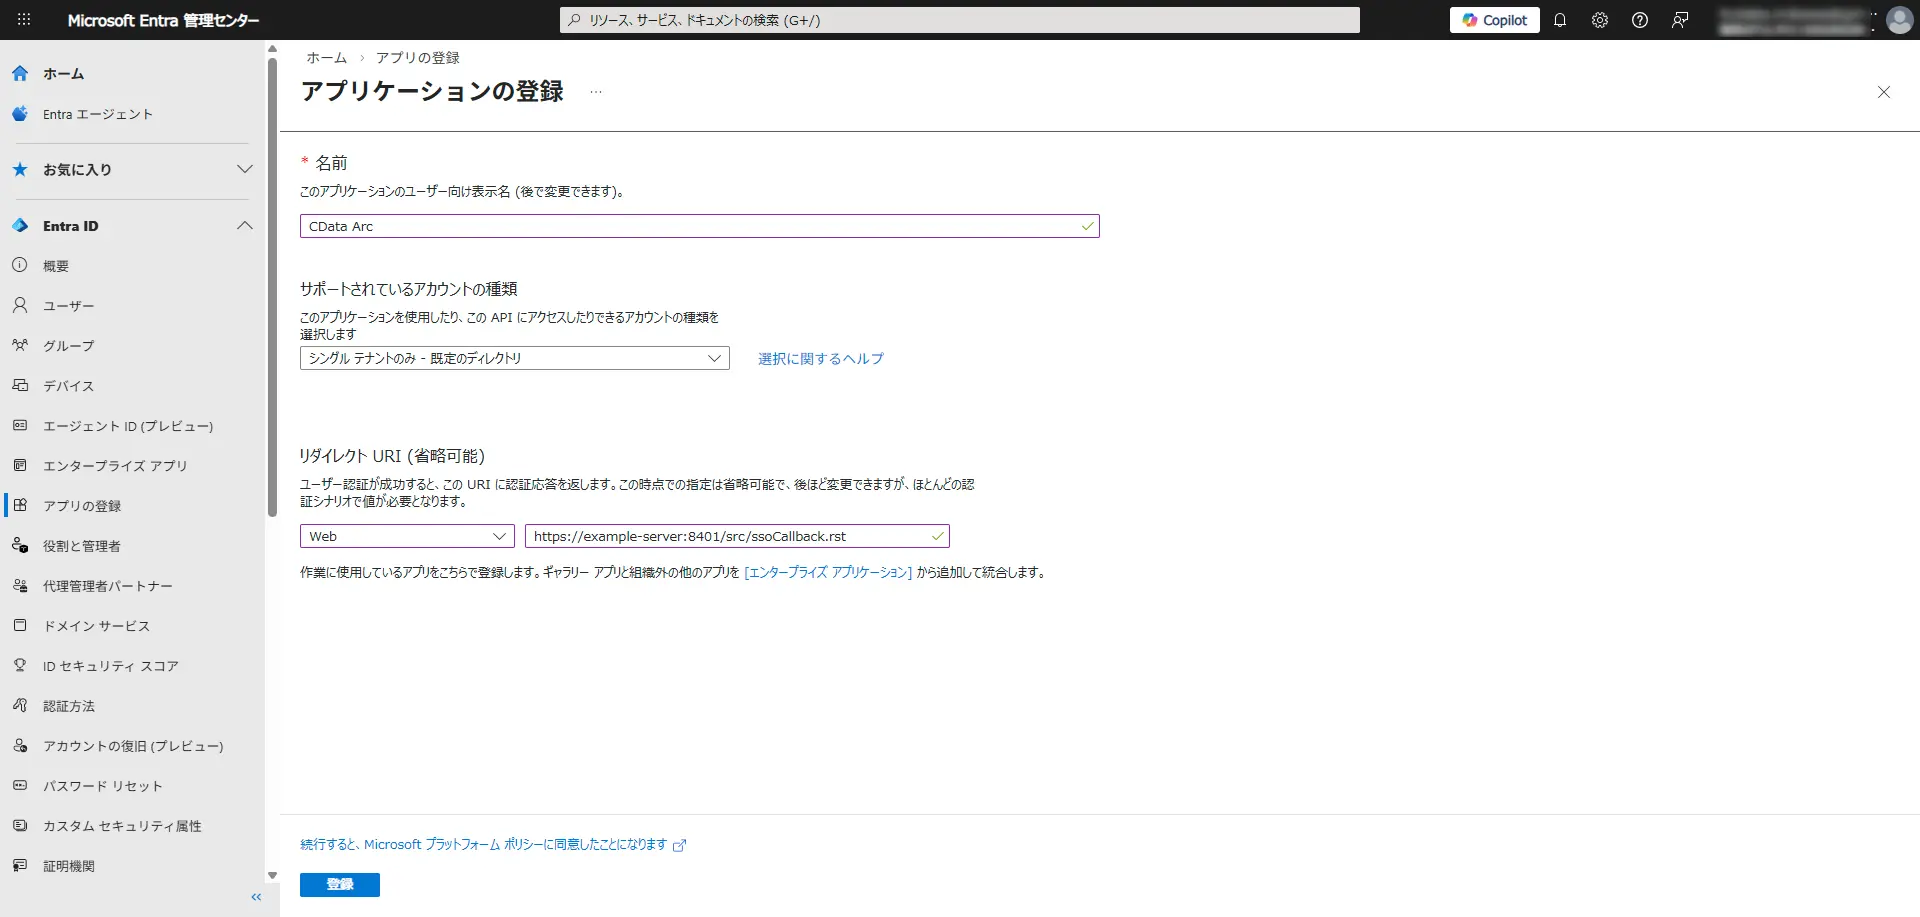Click the エンタープライズ アプリ icon

click(20, 466)
